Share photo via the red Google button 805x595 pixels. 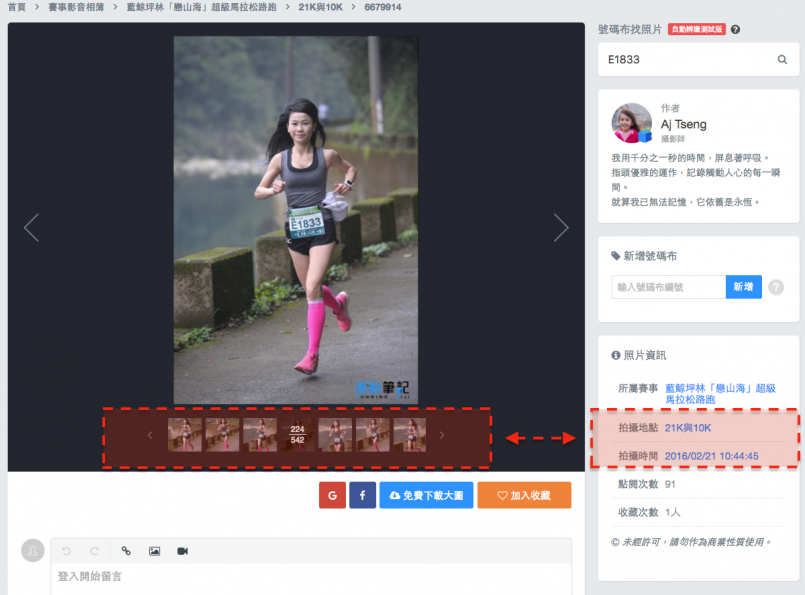pyautogui.click(x=333, y=495)
